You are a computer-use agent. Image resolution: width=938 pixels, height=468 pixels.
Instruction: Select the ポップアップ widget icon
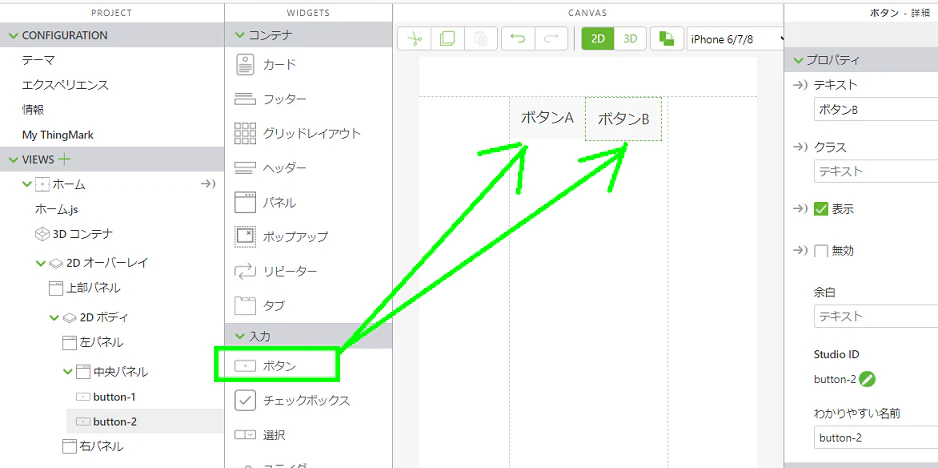[x=245, y=236]
